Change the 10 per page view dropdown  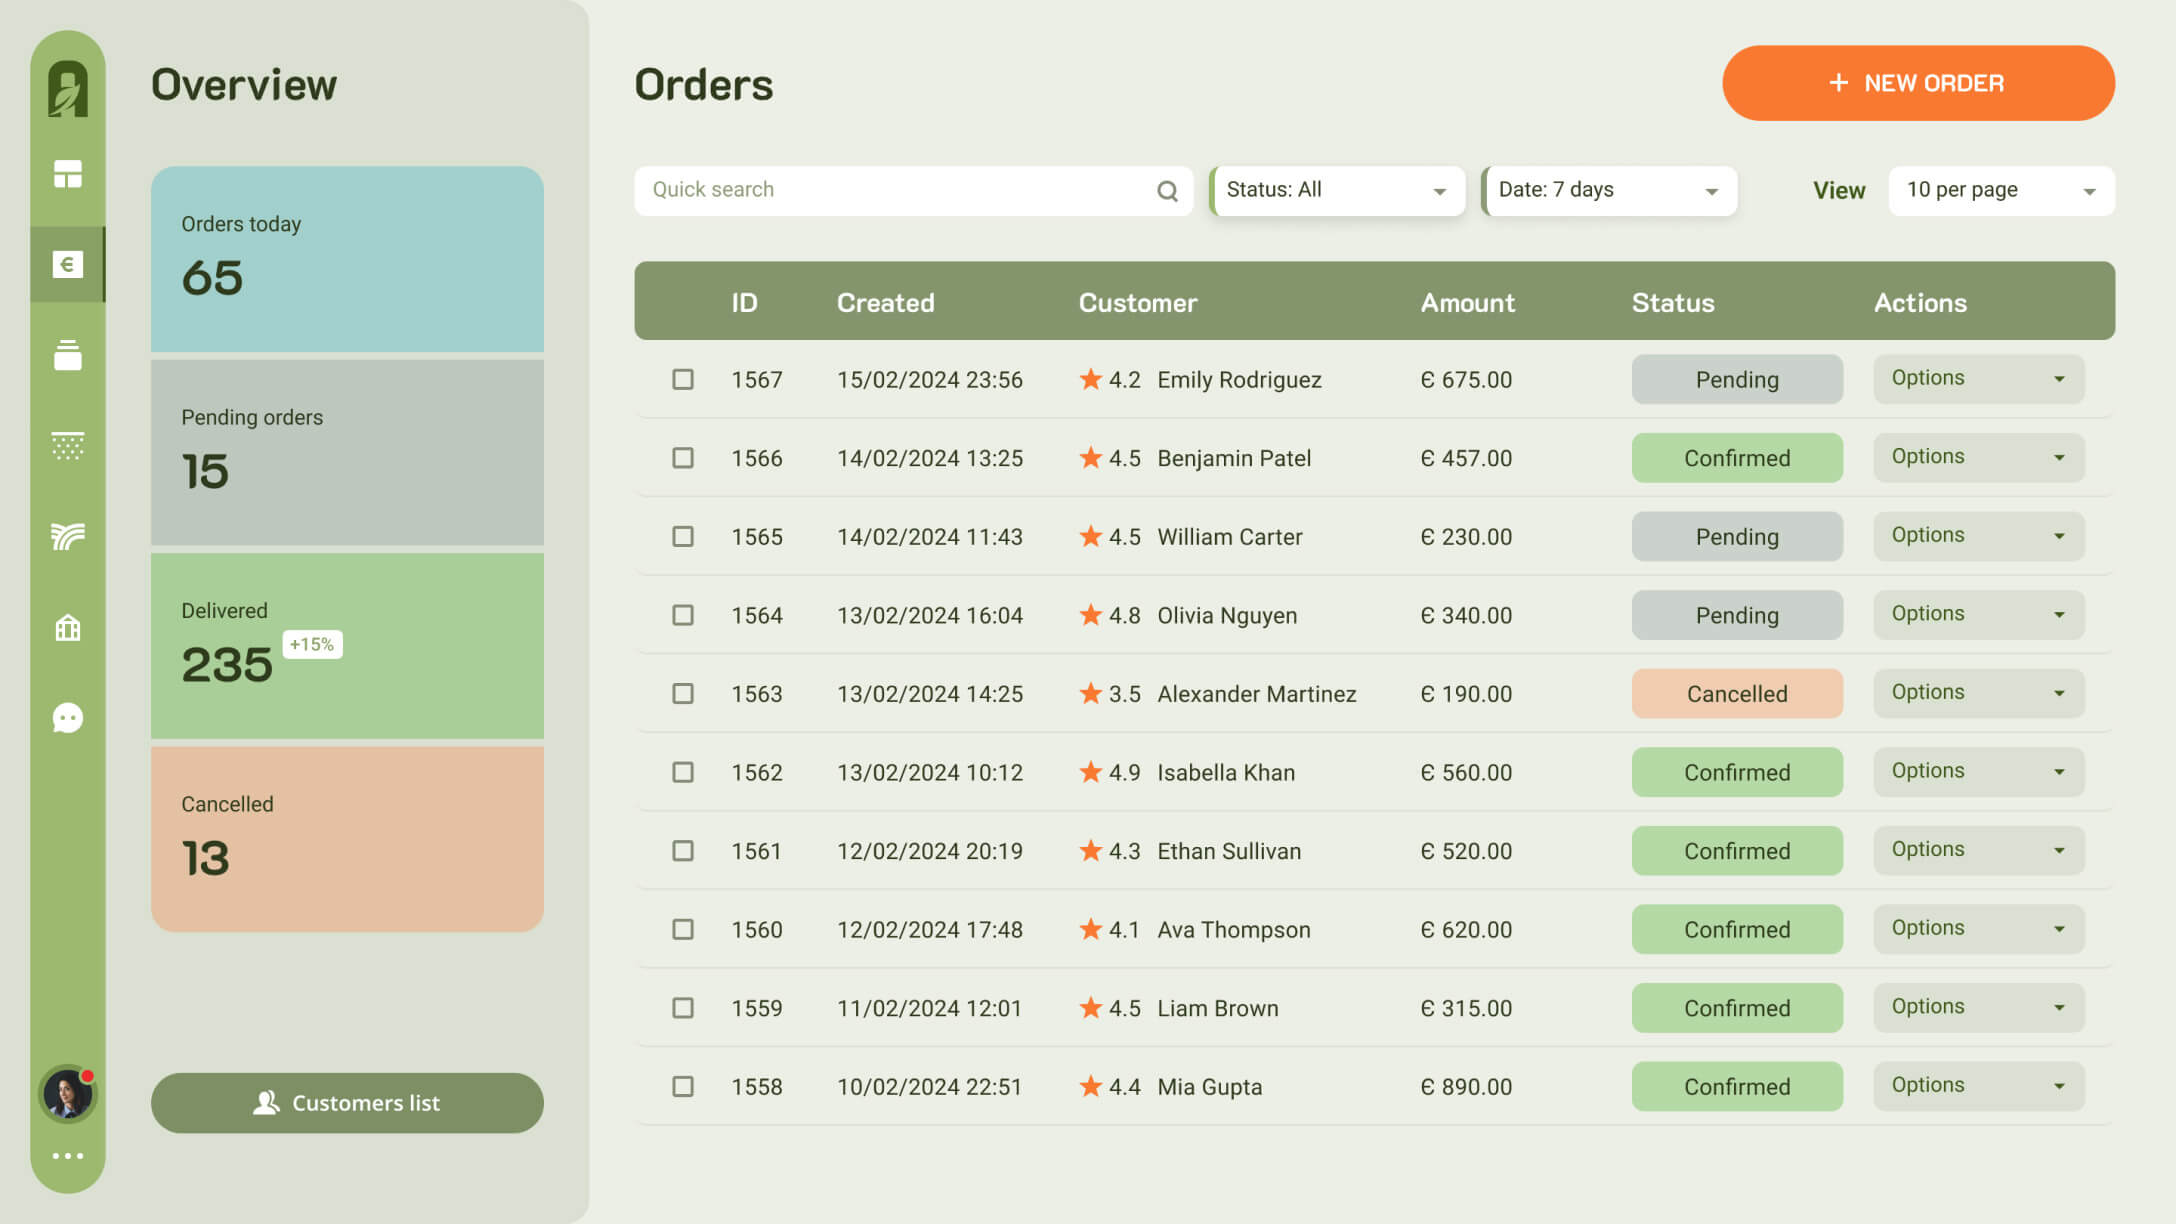(x=2001, y=191)
